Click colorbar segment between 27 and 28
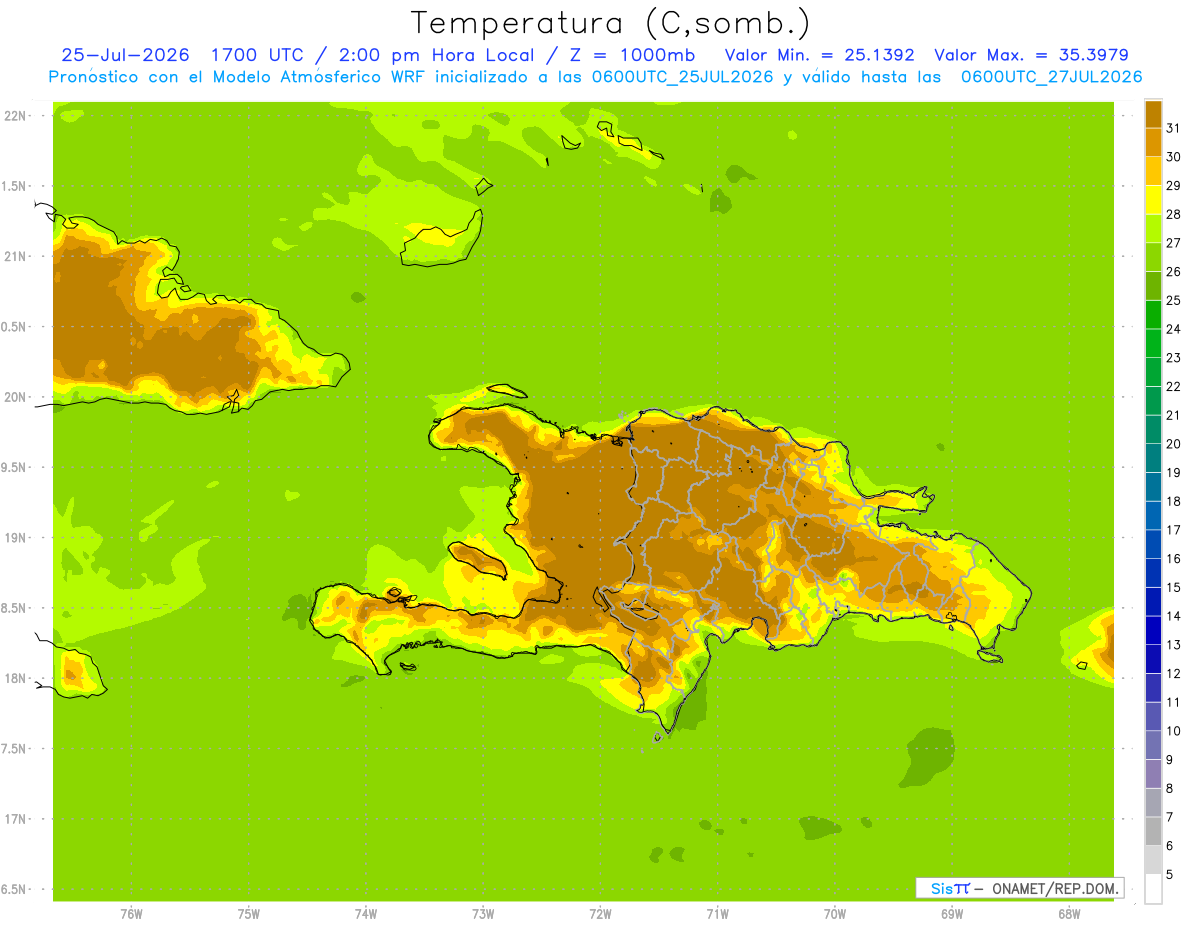 click(x=1153, y=228)
